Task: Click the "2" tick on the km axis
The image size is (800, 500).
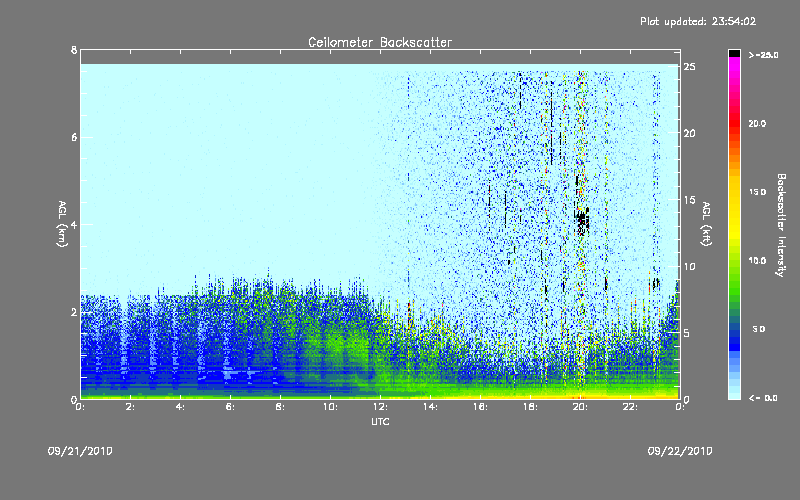Action: (x=74, y=312)
